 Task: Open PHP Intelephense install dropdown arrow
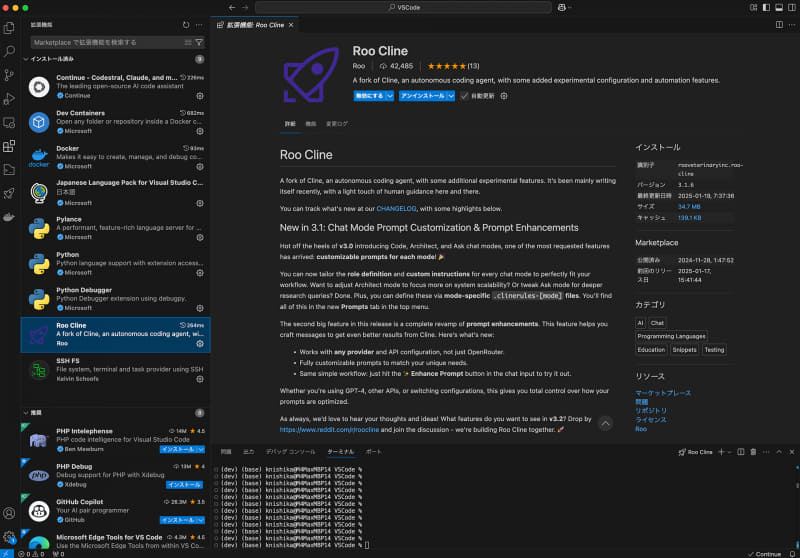click(x=201, y=449)
